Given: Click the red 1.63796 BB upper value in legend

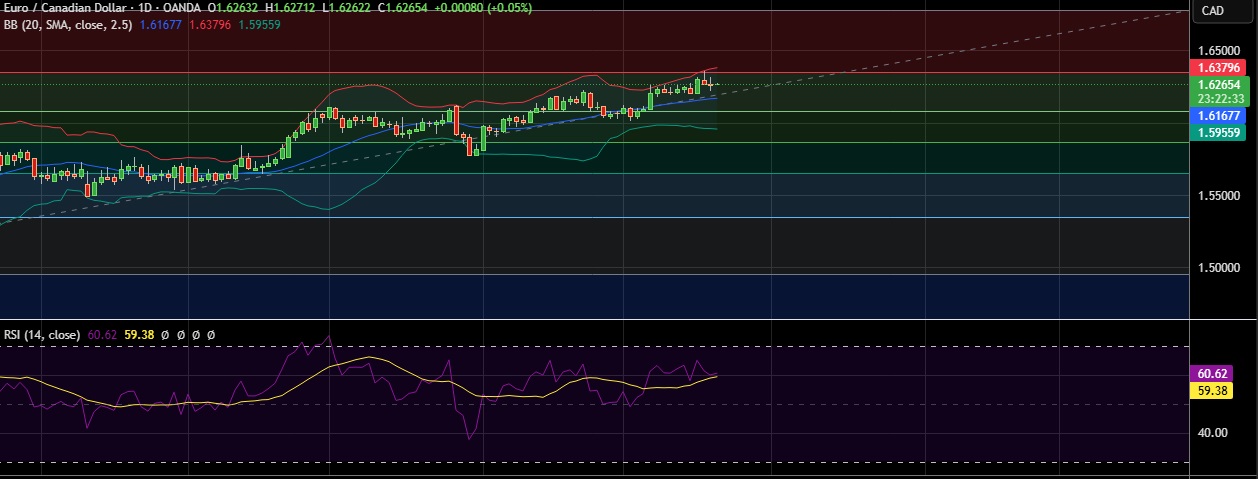Looking at the screenshot, I should [x=212, y=24].
